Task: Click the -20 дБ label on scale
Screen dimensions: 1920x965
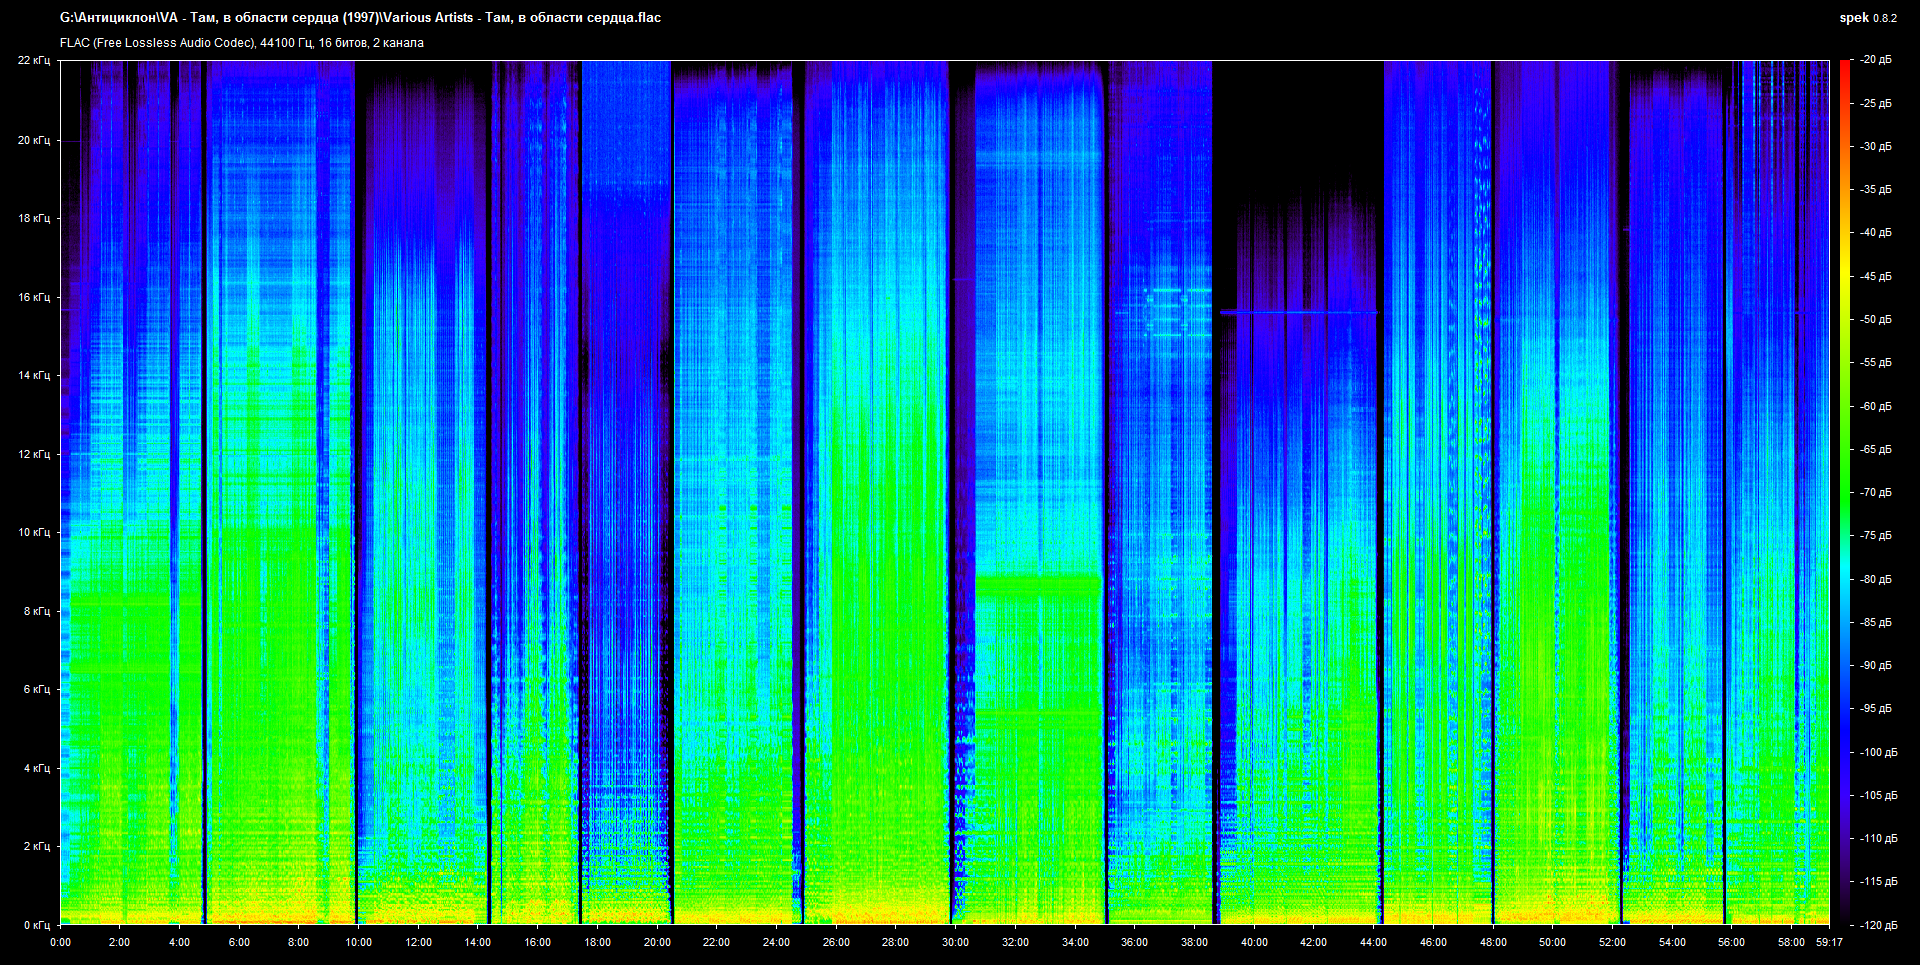Action: click(1876, 60)
